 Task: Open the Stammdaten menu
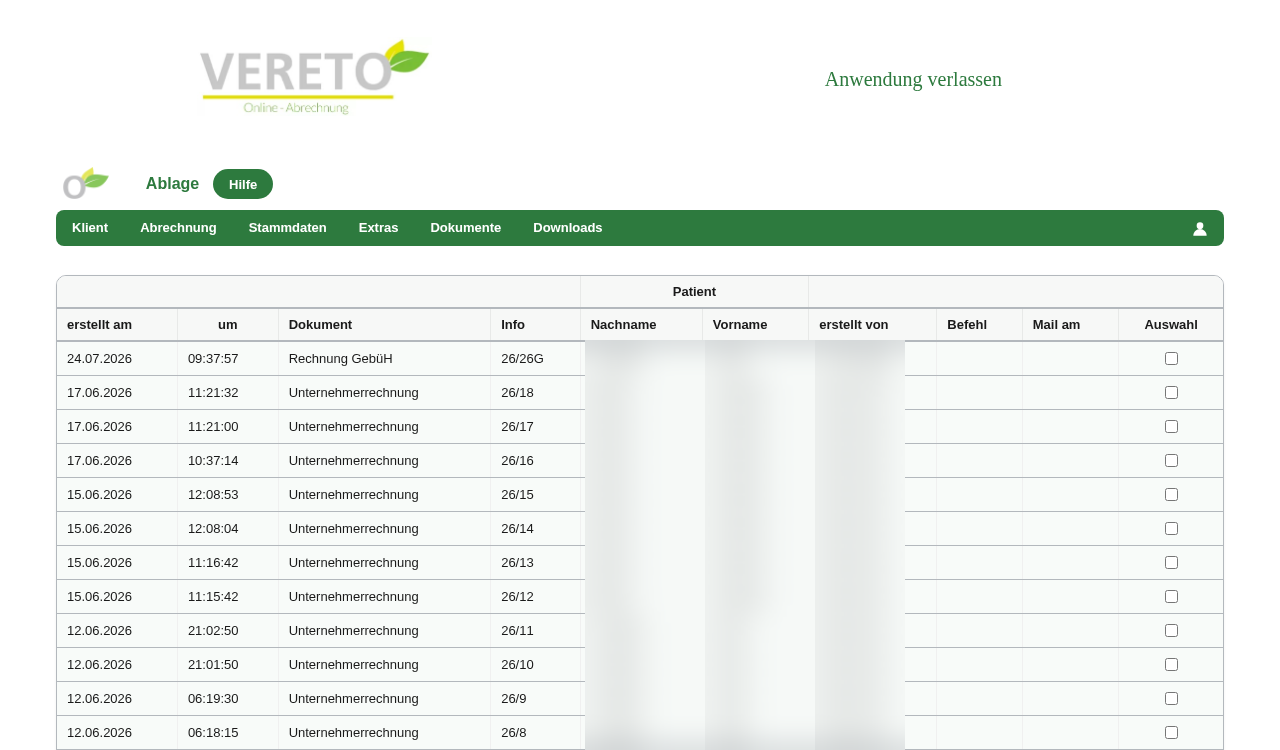point(288,228)
